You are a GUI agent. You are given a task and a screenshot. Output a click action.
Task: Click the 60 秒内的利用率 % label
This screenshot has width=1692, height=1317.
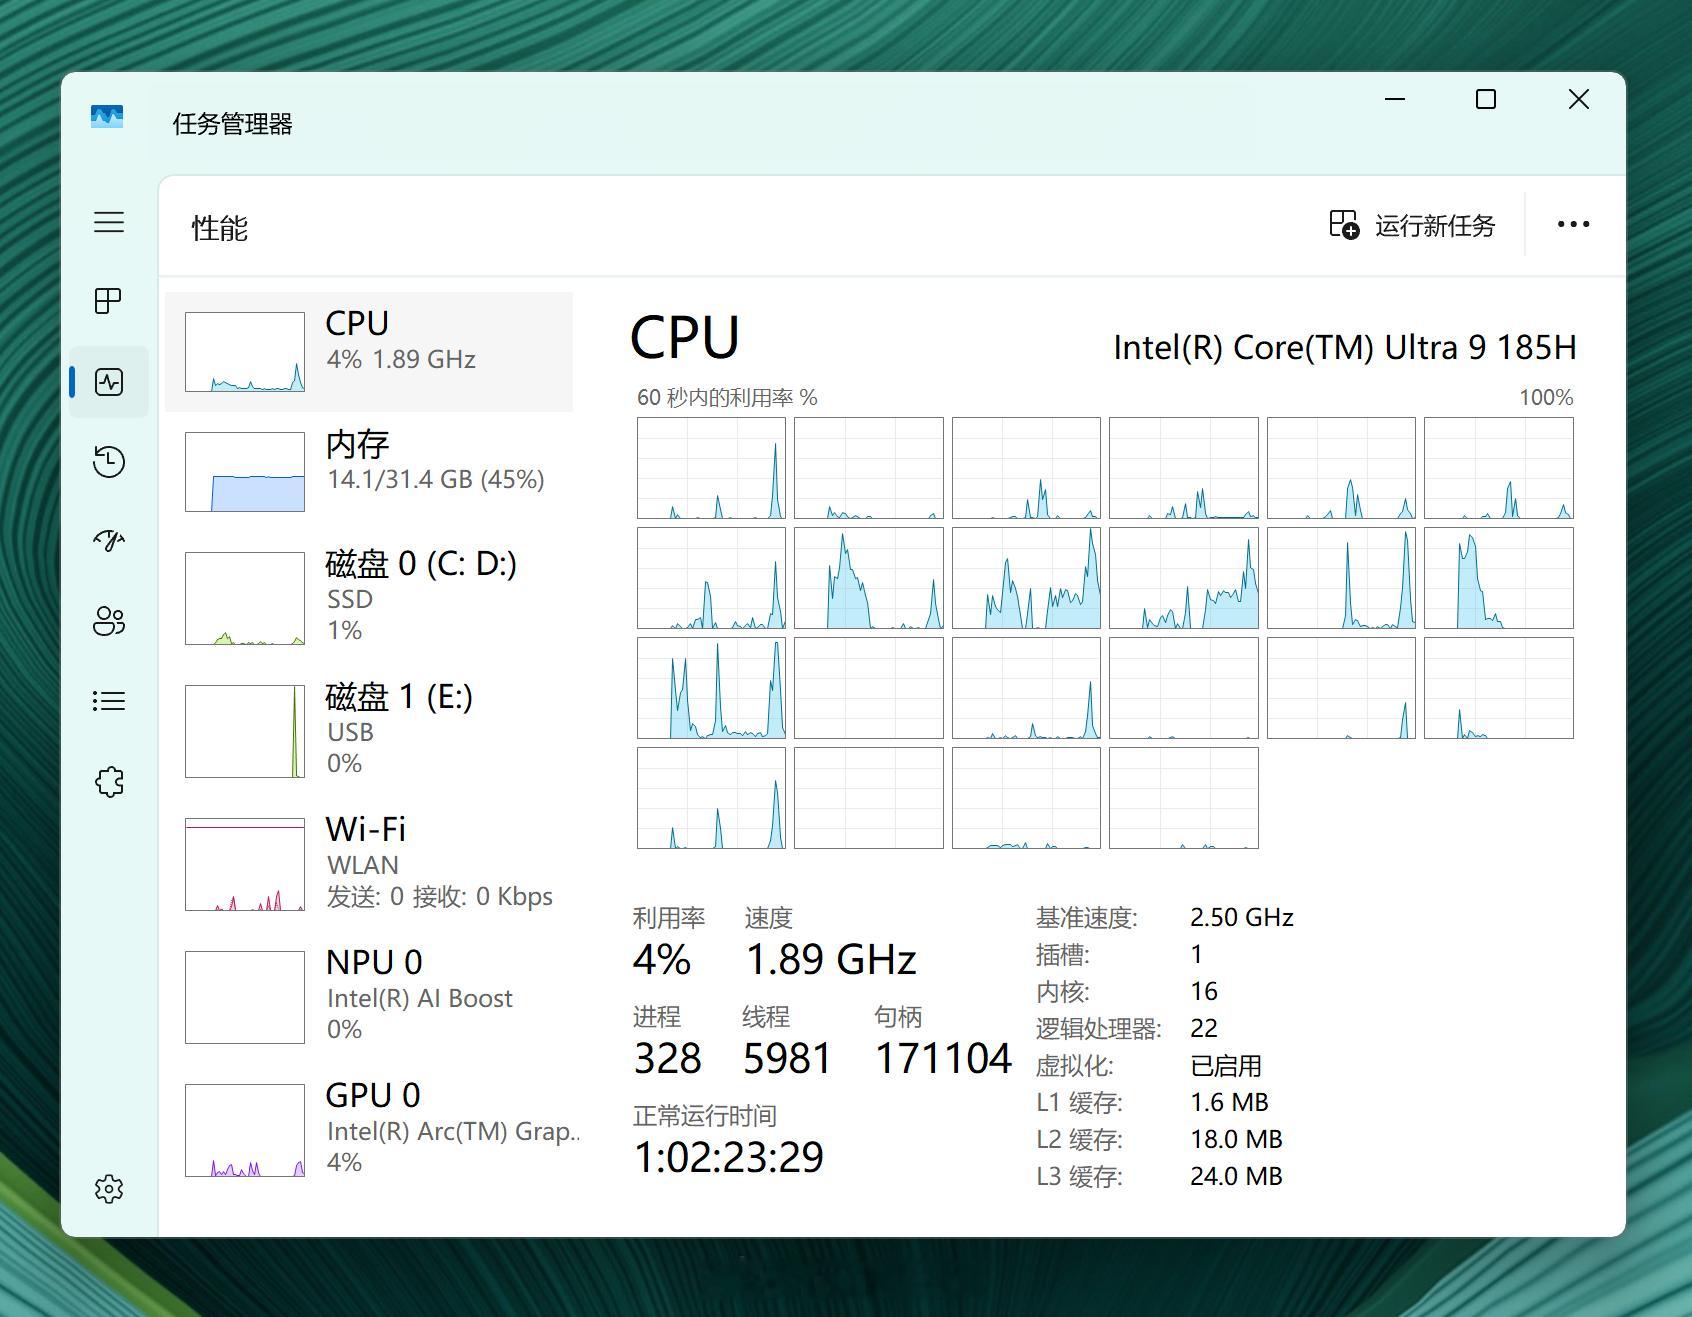727,397
